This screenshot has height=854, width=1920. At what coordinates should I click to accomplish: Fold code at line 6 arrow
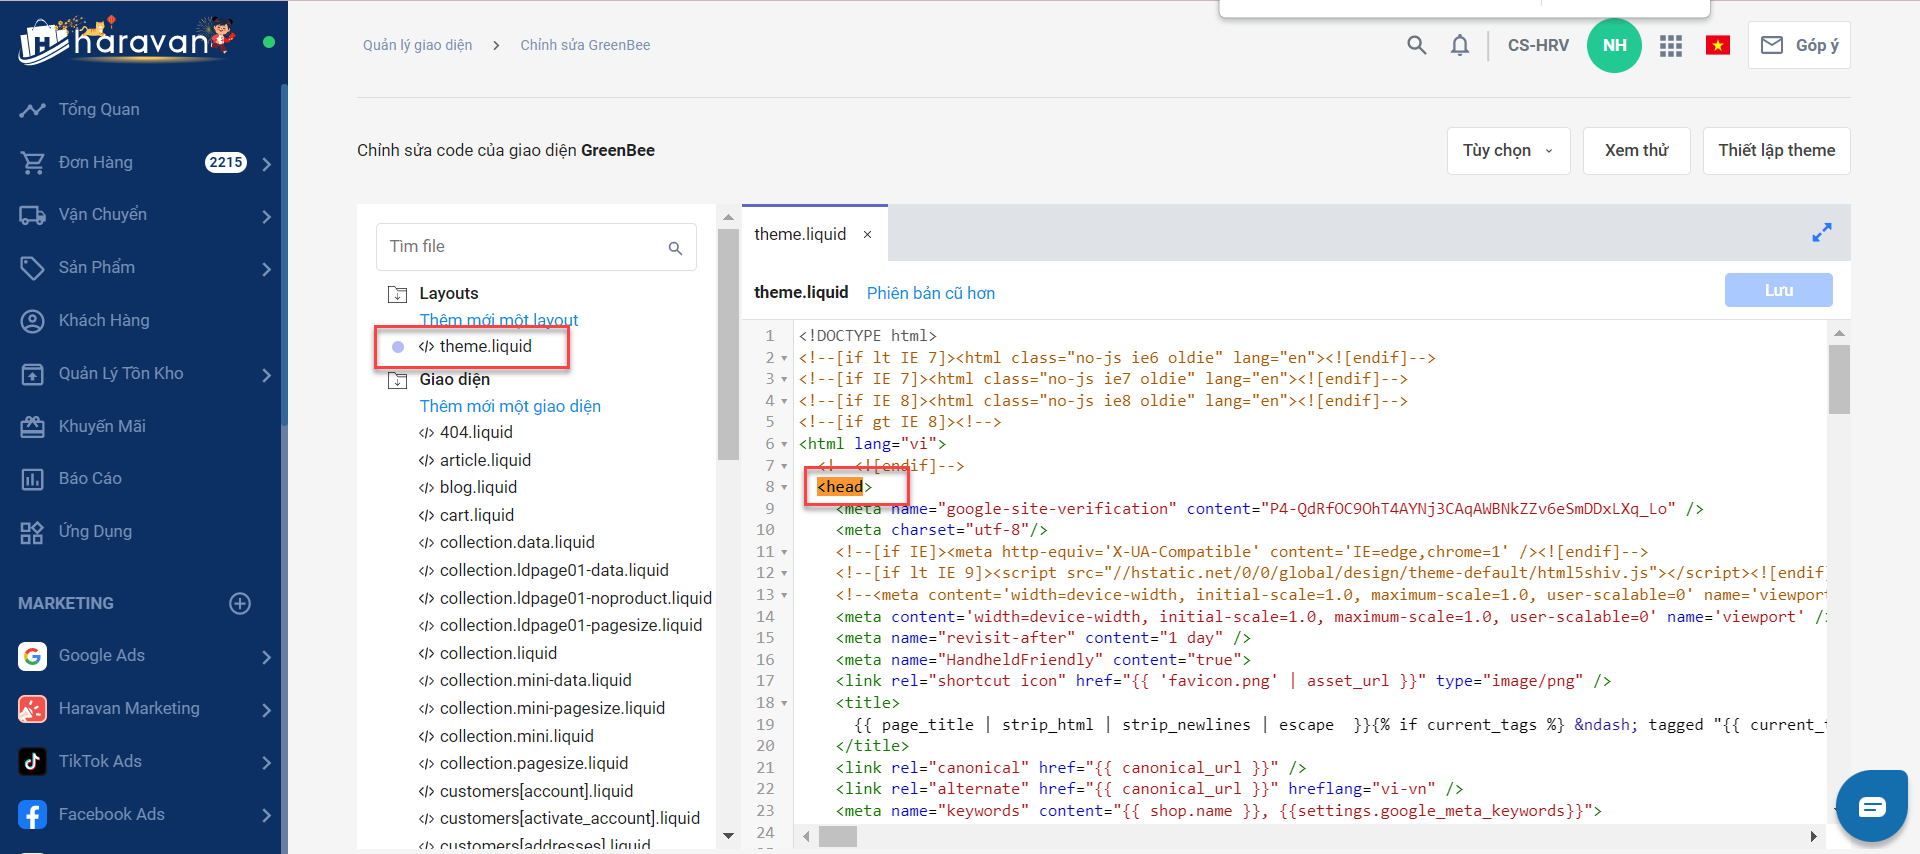pyautogui.click(x=784, y=444)
